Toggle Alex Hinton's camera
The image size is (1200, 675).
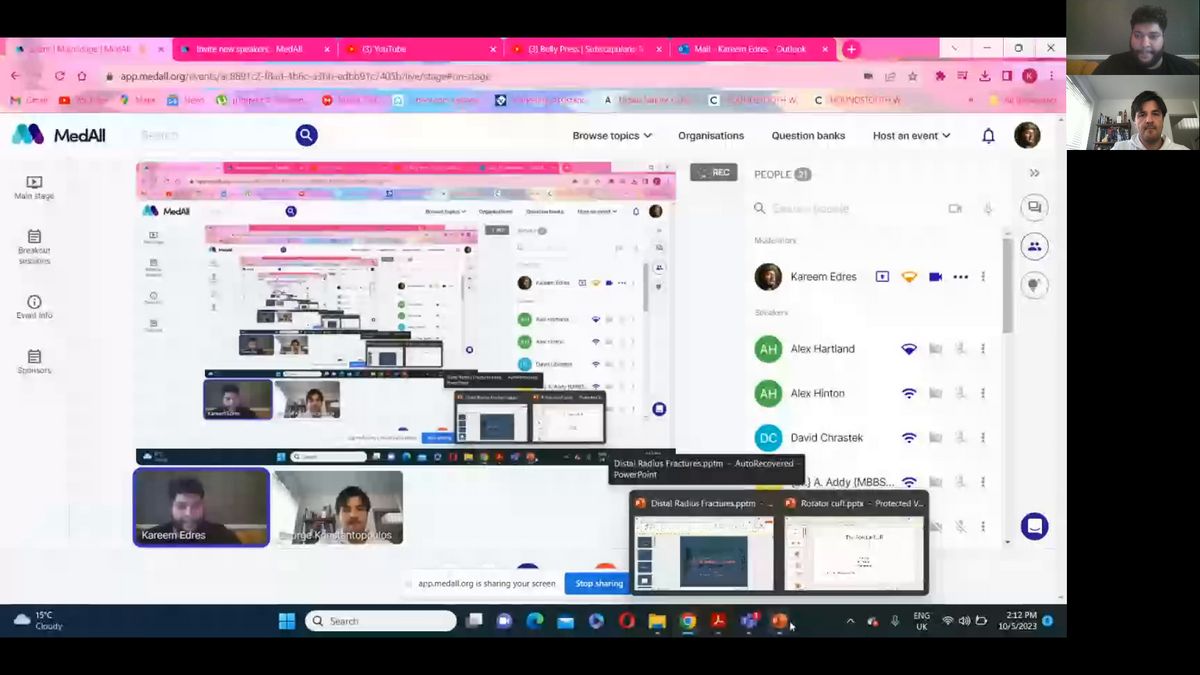935,394
